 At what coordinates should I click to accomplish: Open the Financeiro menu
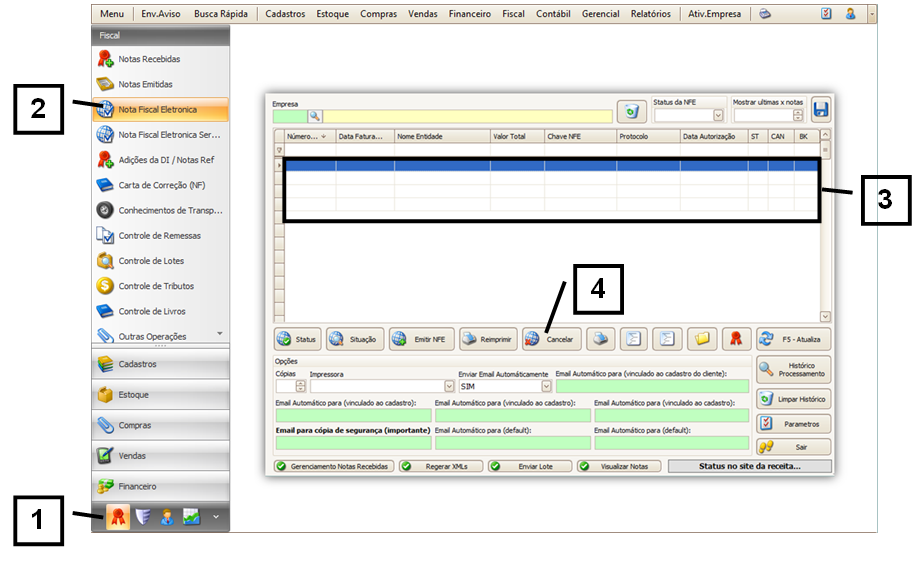tap(469, 14)
